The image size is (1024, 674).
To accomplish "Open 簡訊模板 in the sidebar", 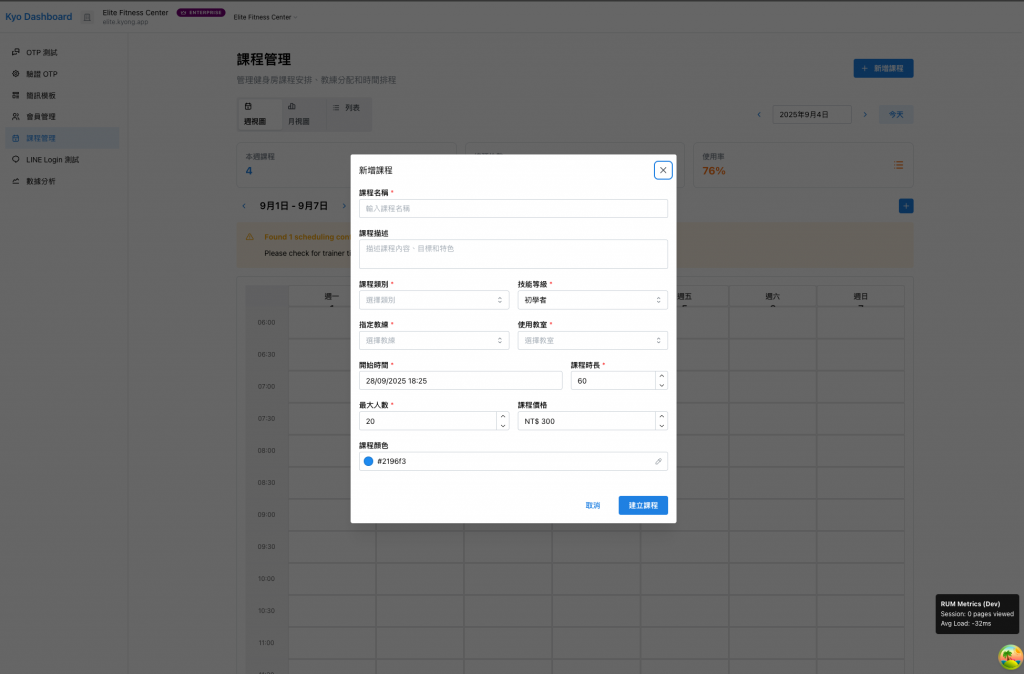I will coord(62,95).
